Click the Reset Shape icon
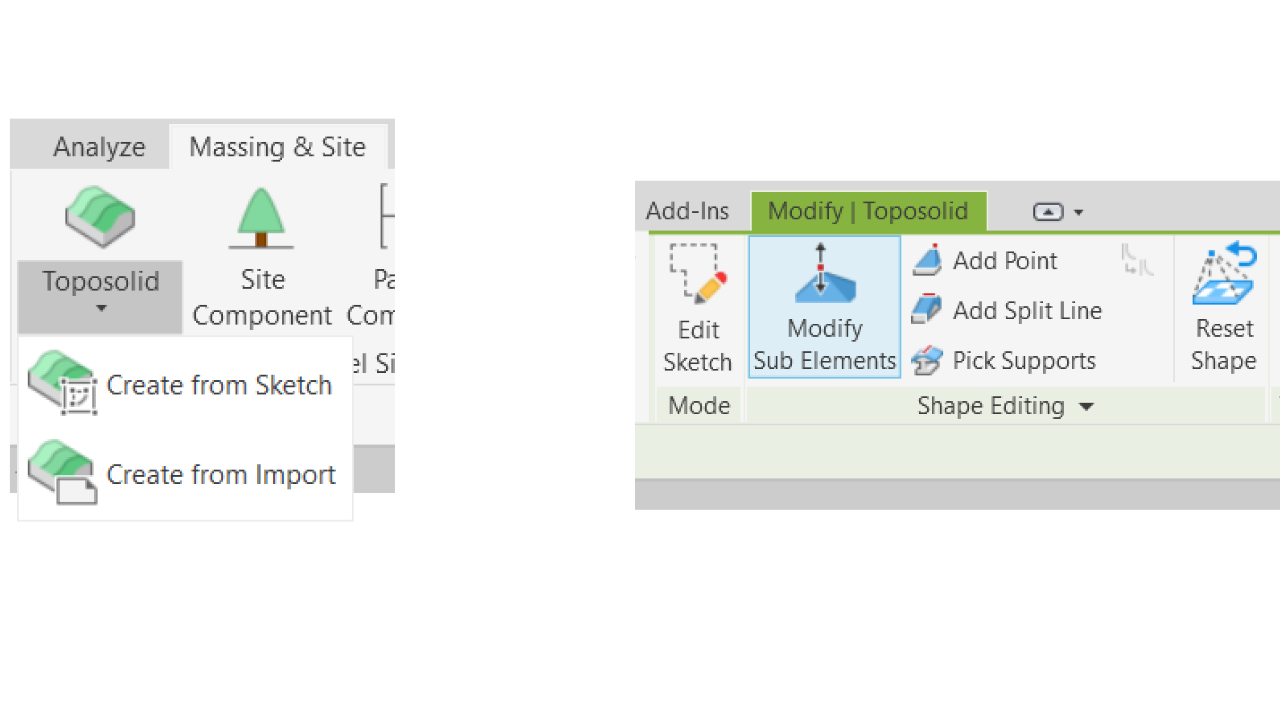The width and height of the screenshot is (1280, 720). (x=1223, y=274)
